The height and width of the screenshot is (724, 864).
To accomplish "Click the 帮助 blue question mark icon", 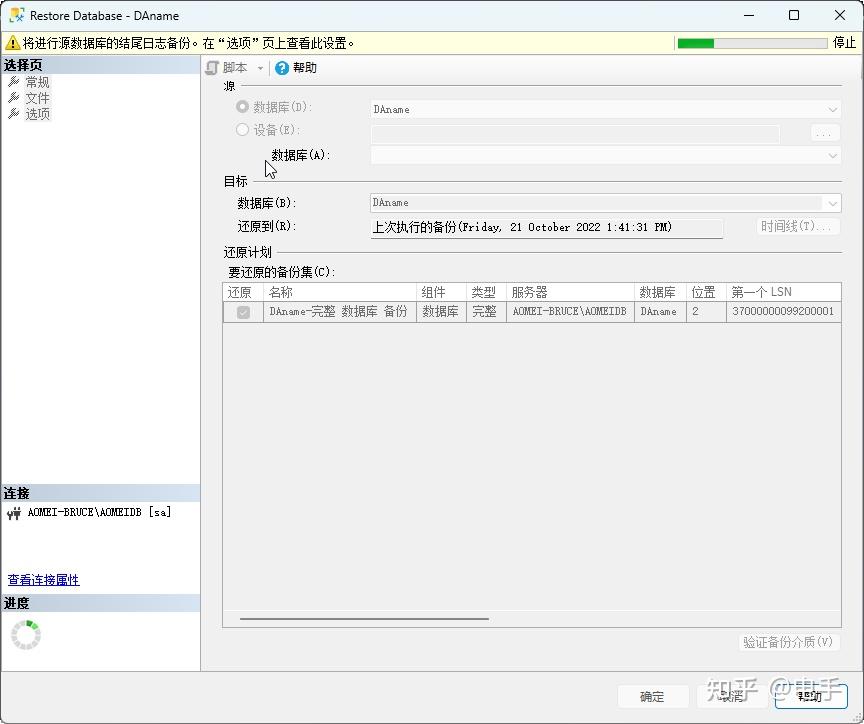I will point(285,67).
